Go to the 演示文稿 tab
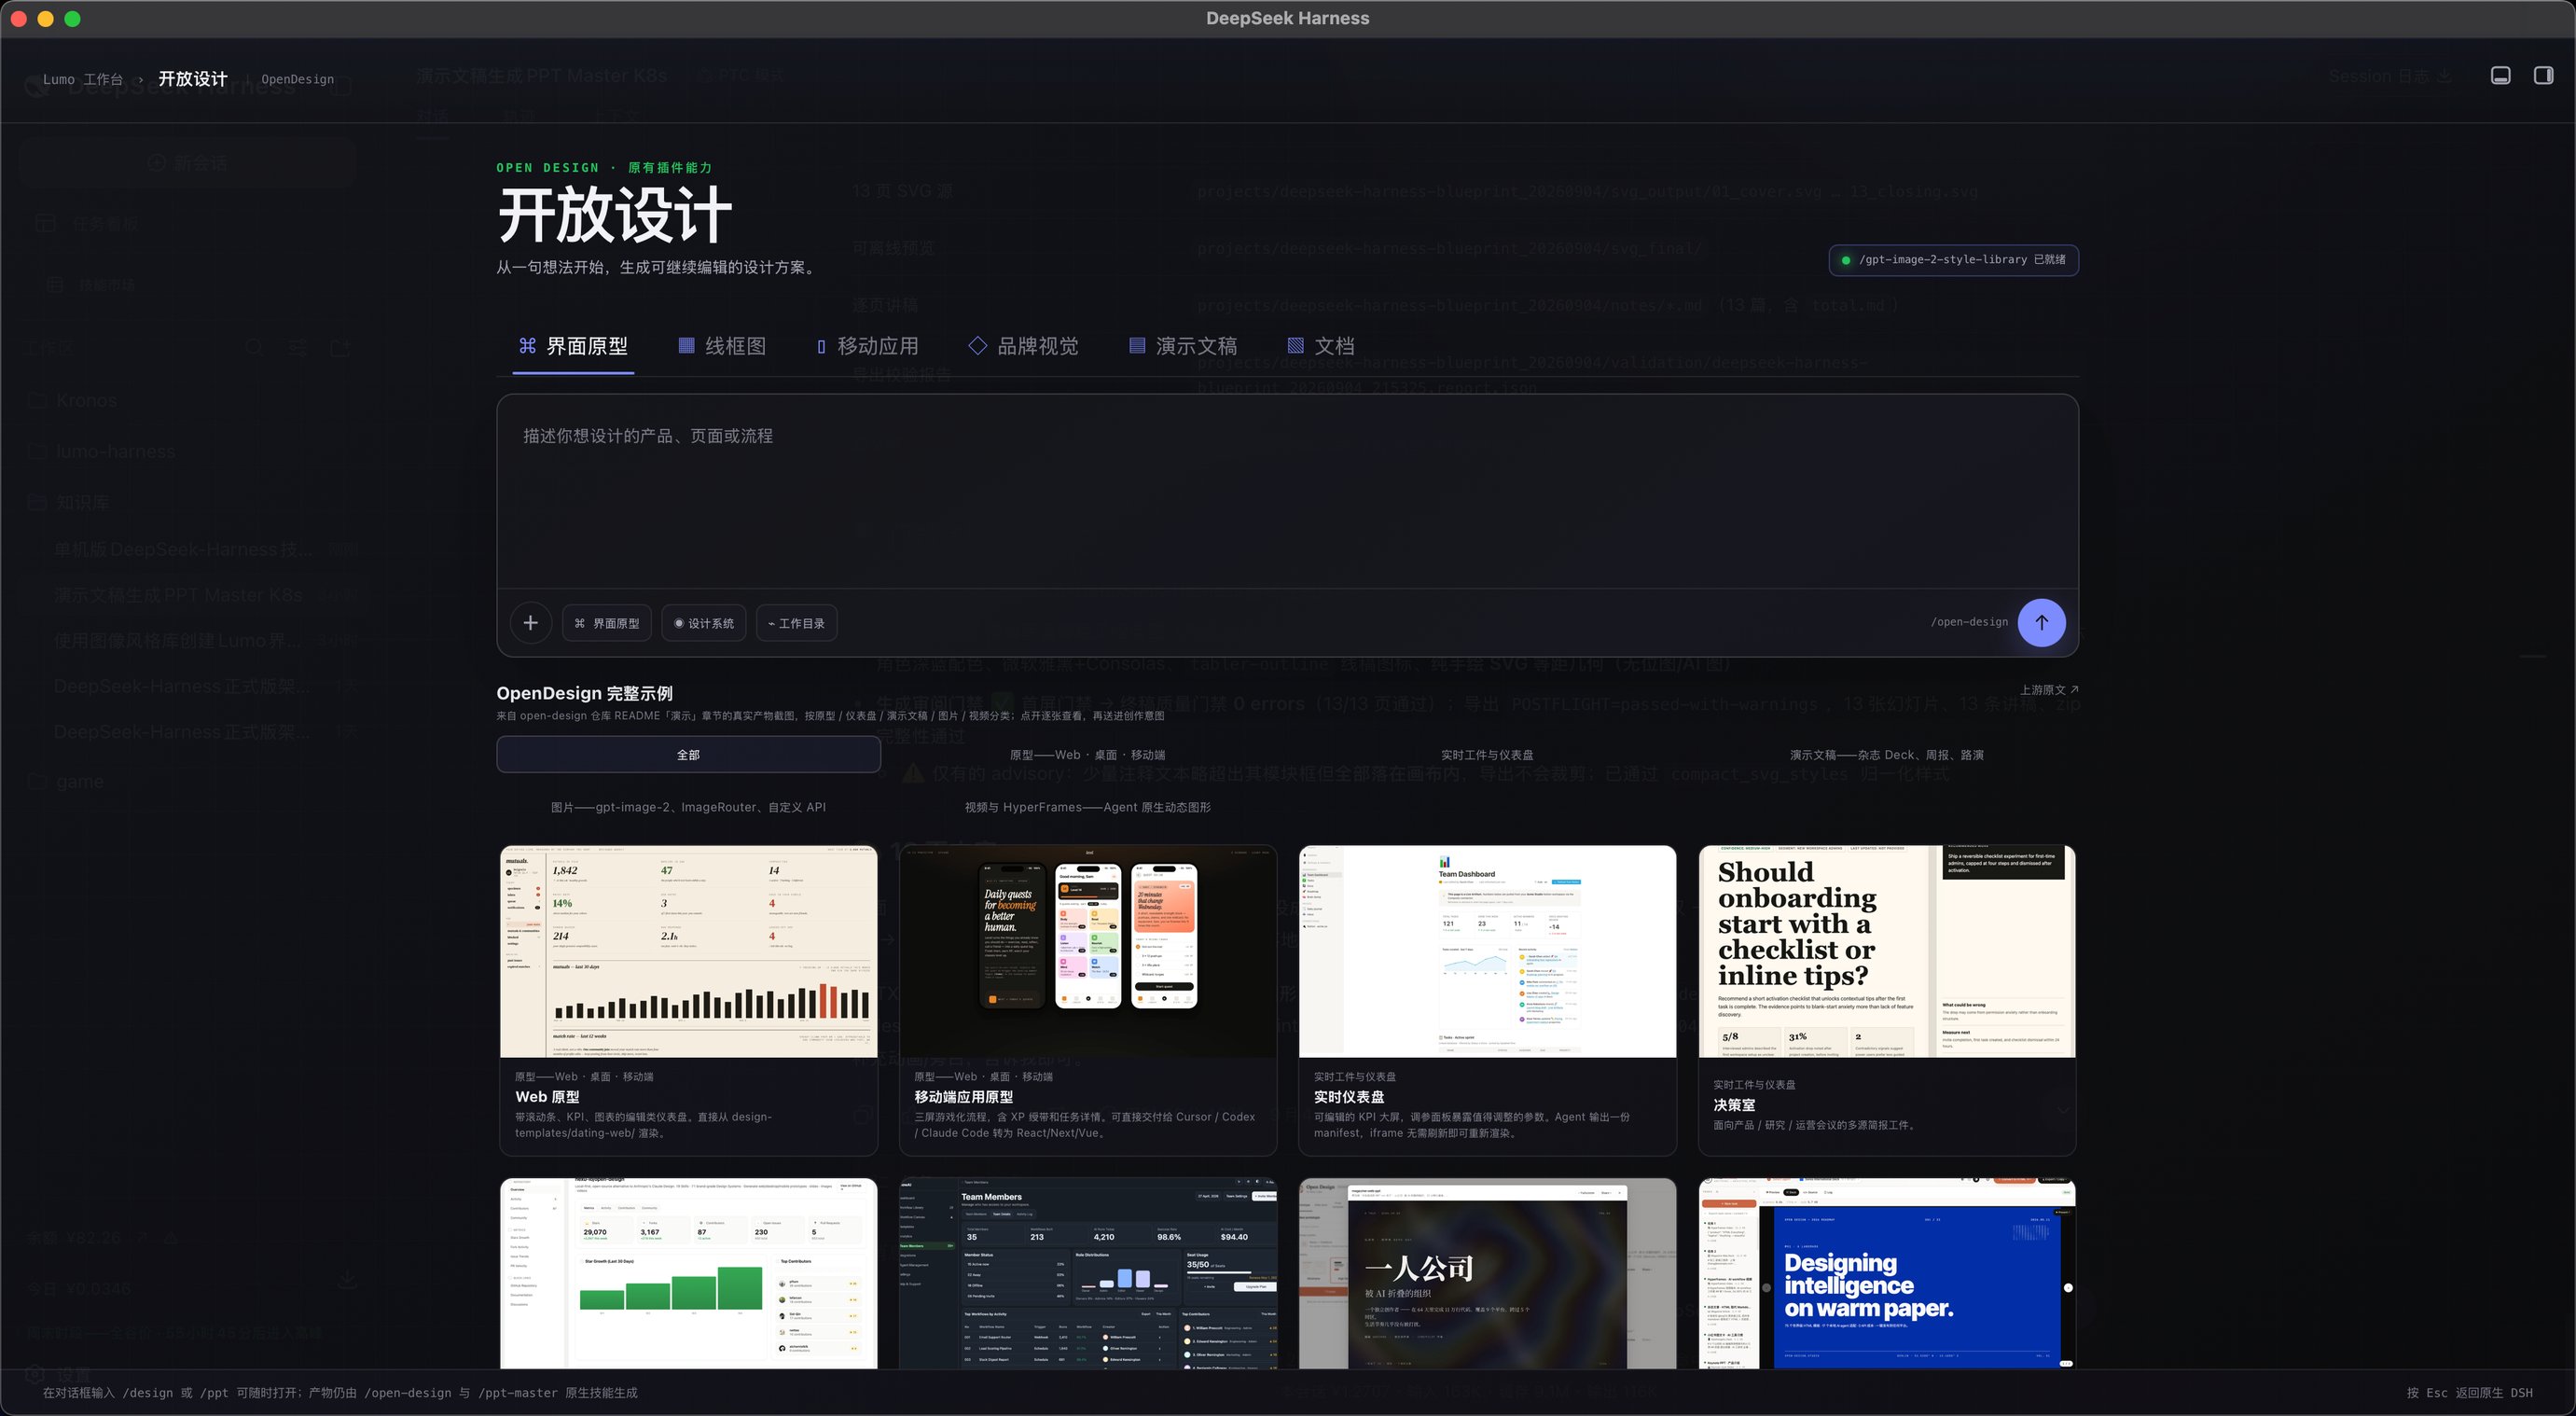The height and width of the screenshot is (1416, 2576). pos(1183,346)
